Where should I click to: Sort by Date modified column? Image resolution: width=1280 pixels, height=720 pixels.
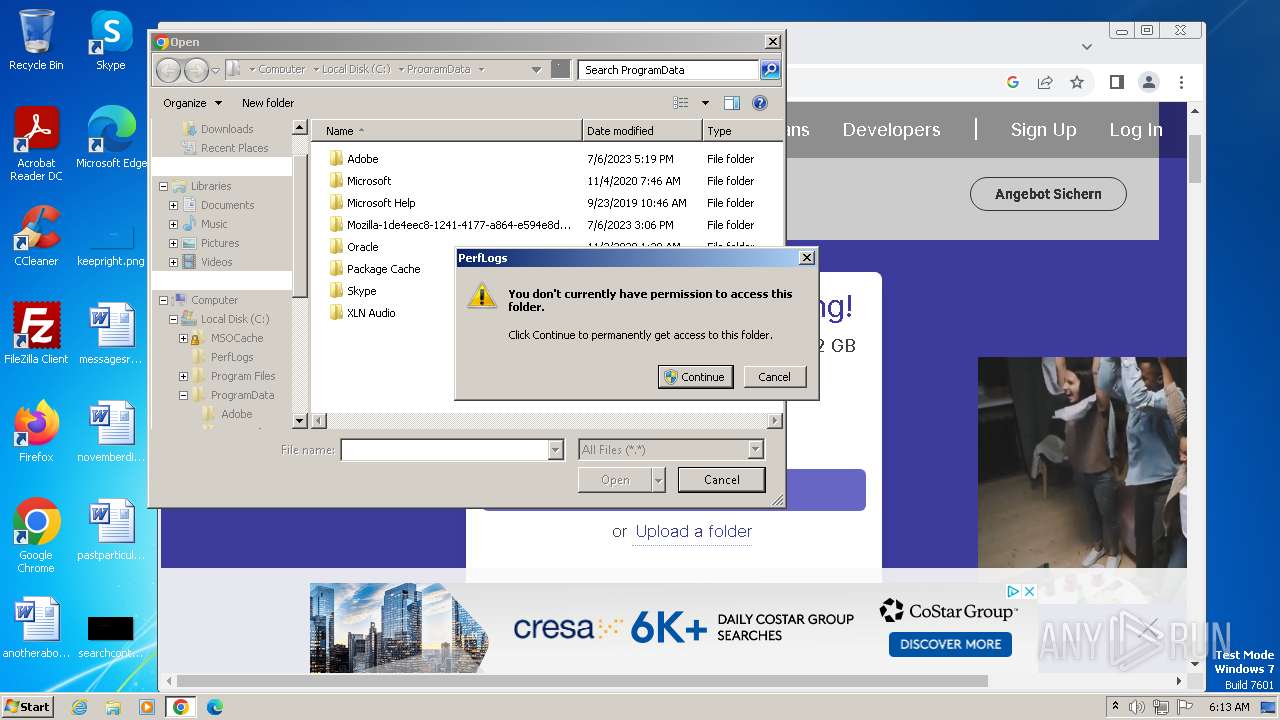[x=641, y=131]
